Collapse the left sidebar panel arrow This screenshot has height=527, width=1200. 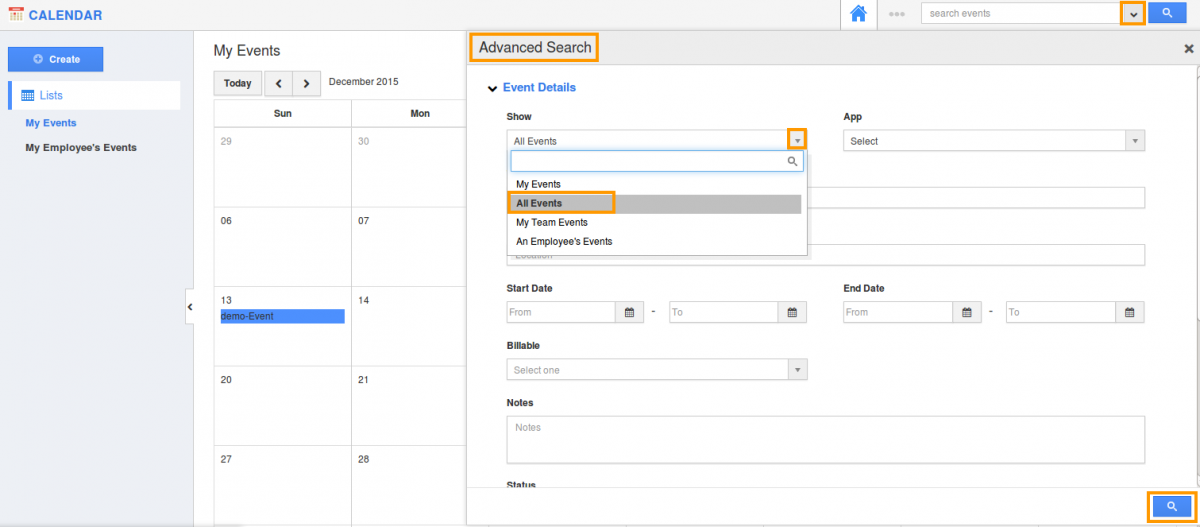(189, 307)
